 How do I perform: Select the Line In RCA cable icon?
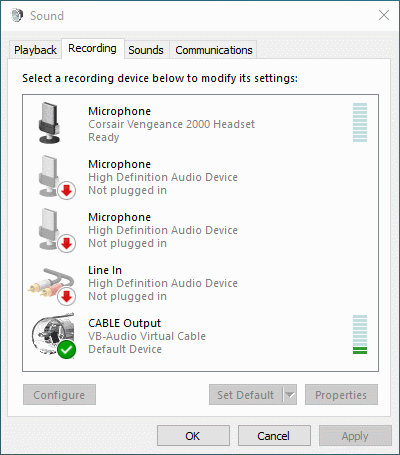tap(51, 282)
